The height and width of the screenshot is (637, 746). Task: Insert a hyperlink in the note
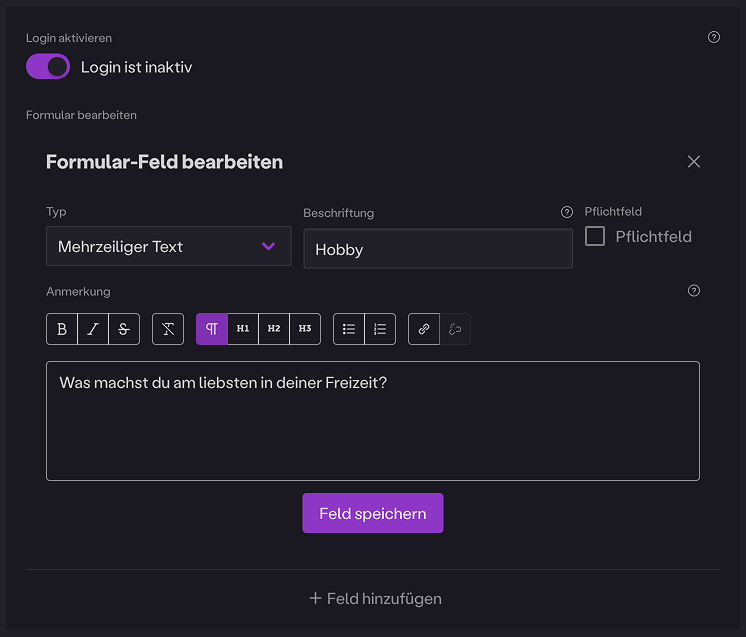[424, 329]
